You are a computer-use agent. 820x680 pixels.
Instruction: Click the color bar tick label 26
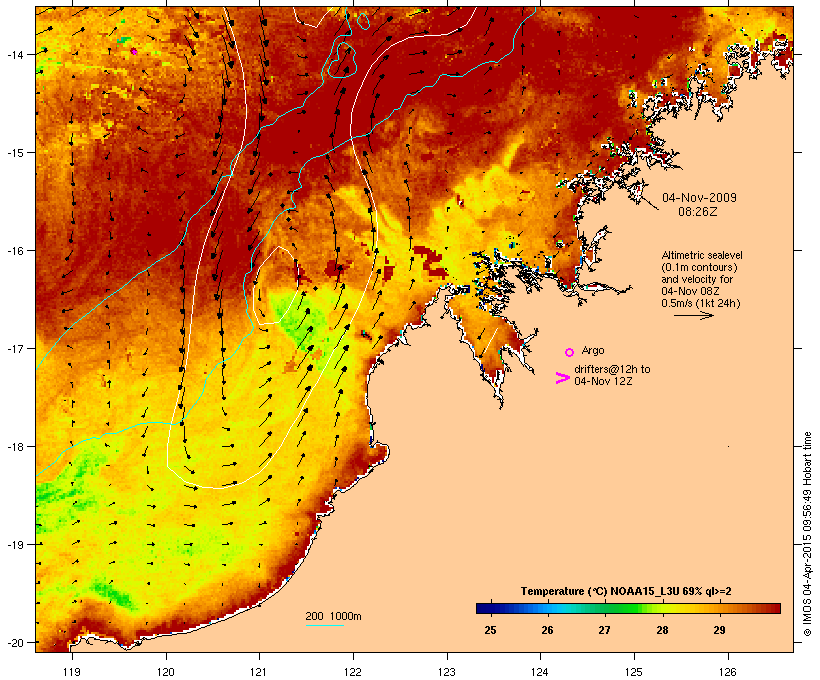[x=548, y=630]
